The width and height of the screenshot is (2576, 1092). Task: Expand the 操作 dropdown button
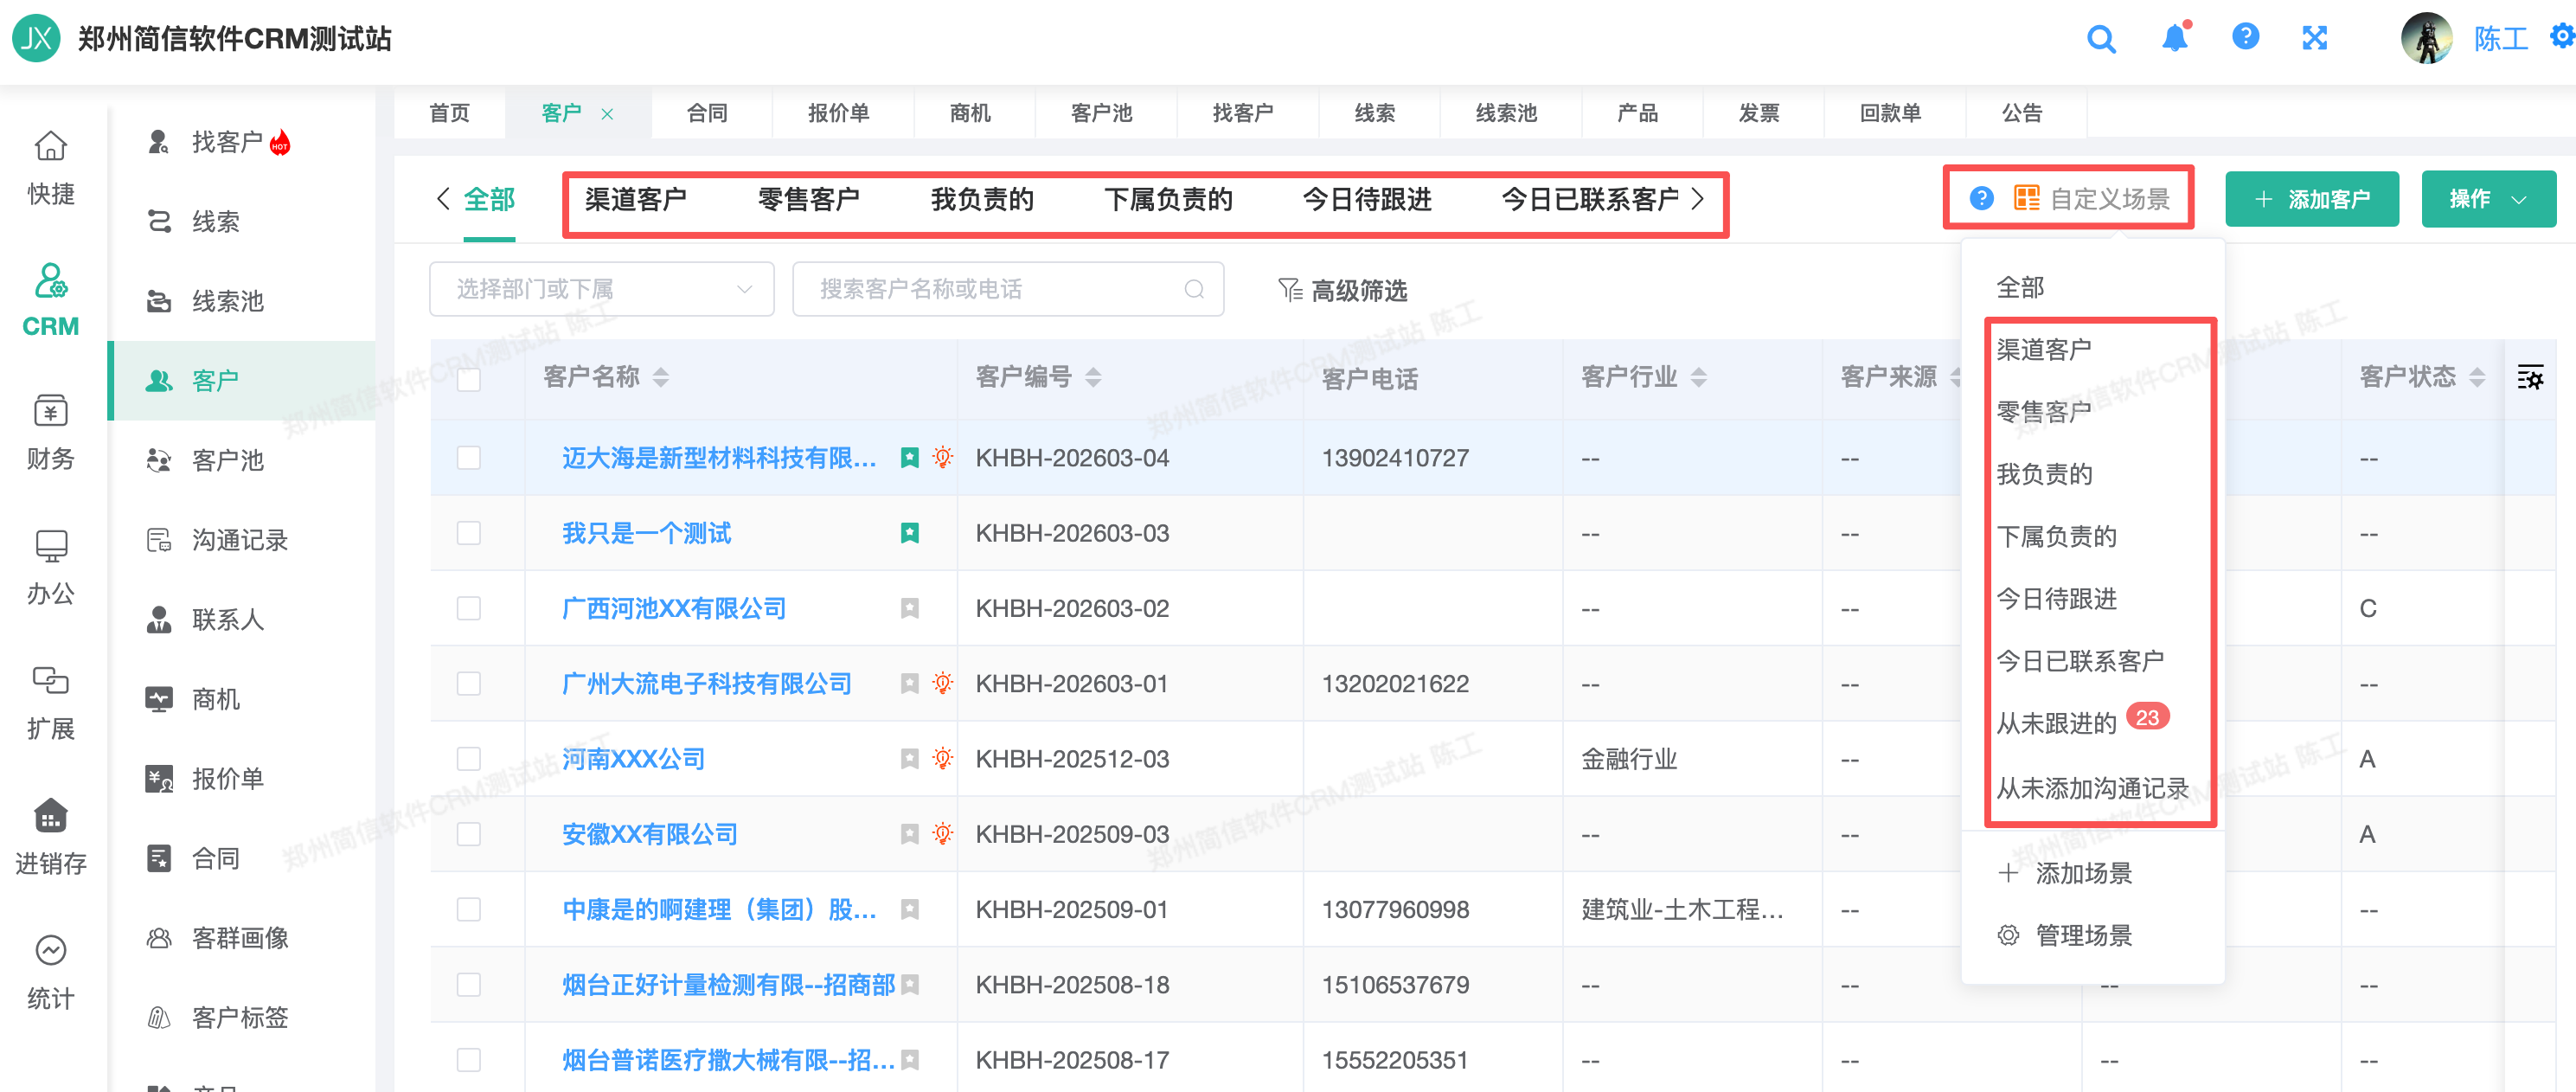[x=2488, y=199]
